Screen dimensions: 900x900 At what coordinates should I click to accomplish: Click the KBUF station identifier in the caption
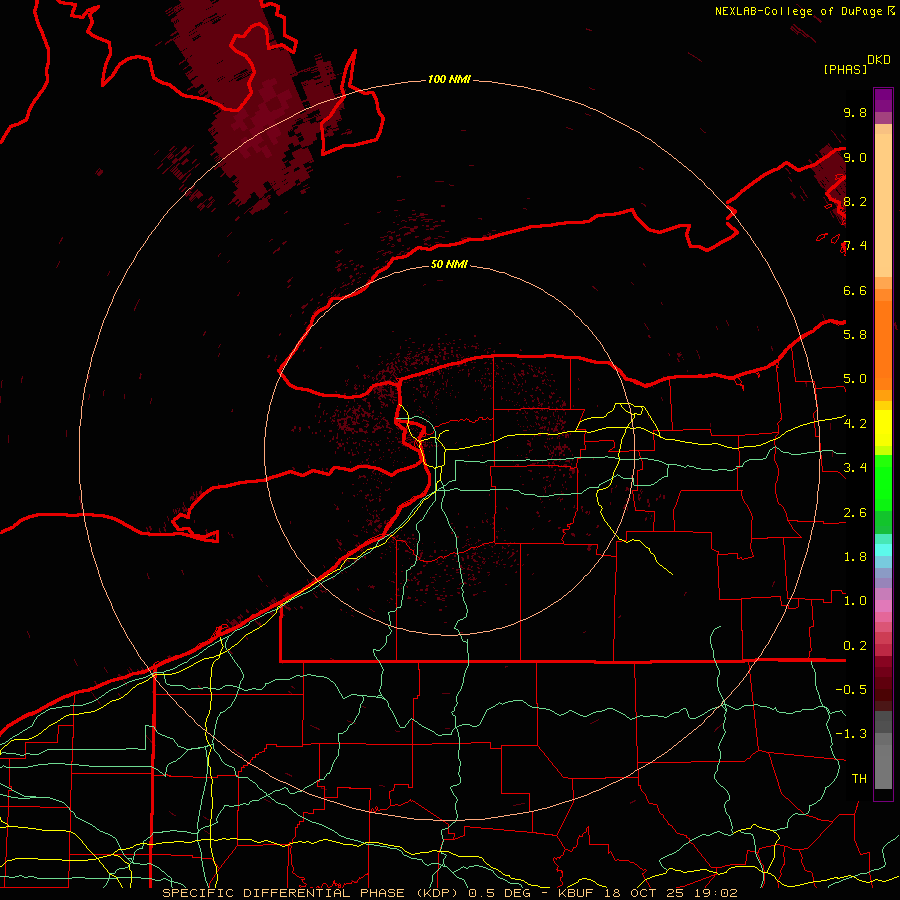(x=576, y=893)
